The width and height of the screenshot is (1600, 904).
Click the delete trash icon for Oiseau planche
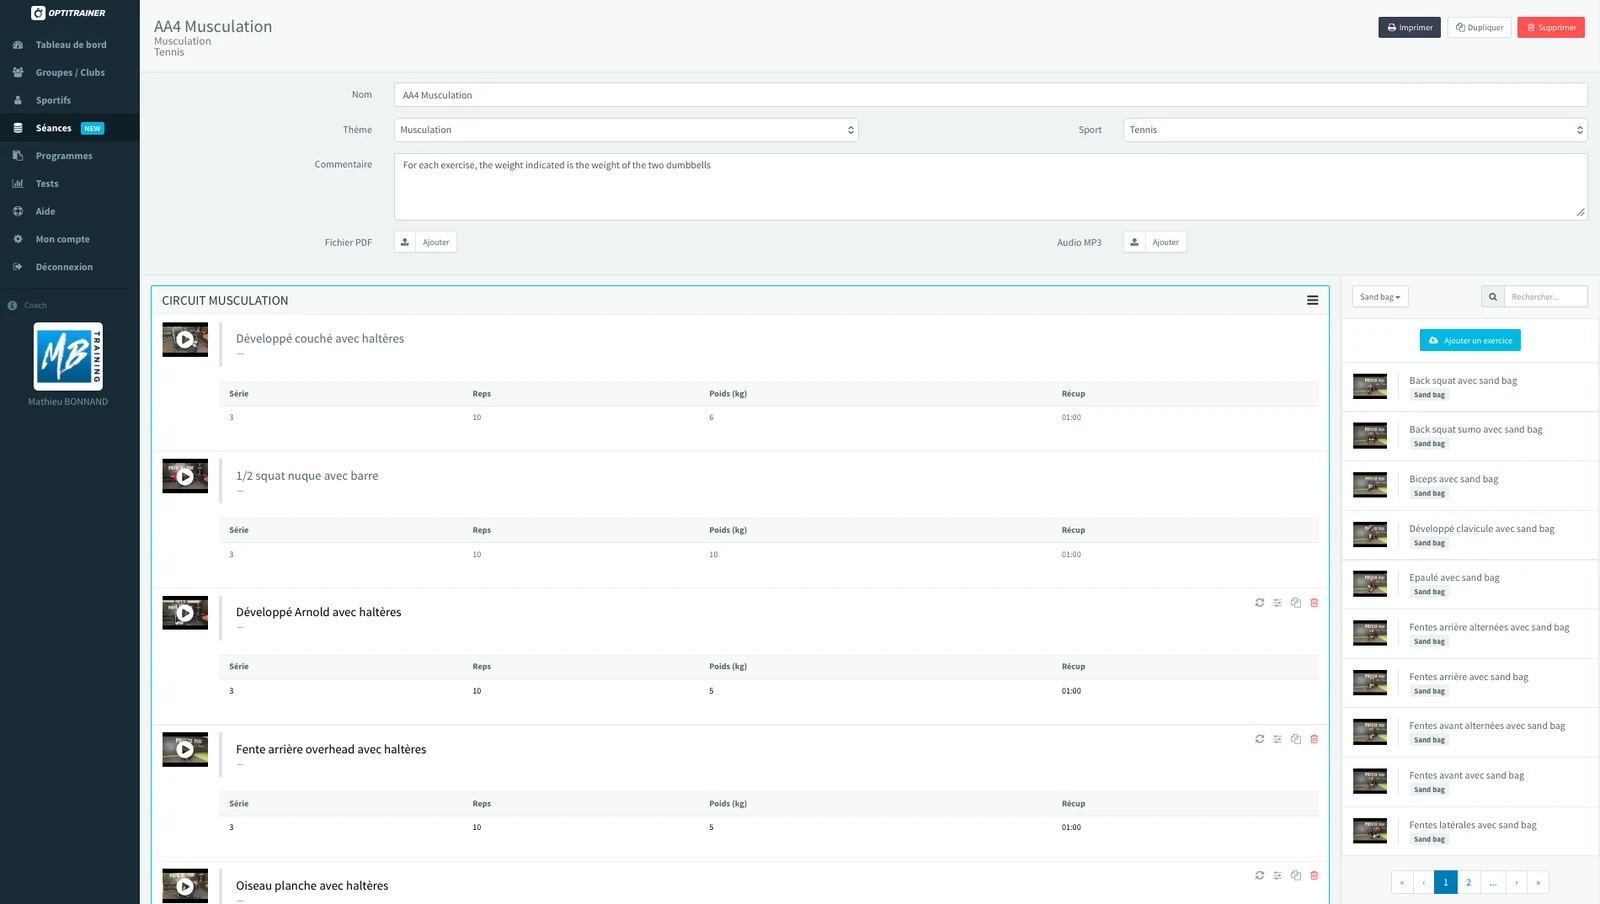coord(1314,875)
